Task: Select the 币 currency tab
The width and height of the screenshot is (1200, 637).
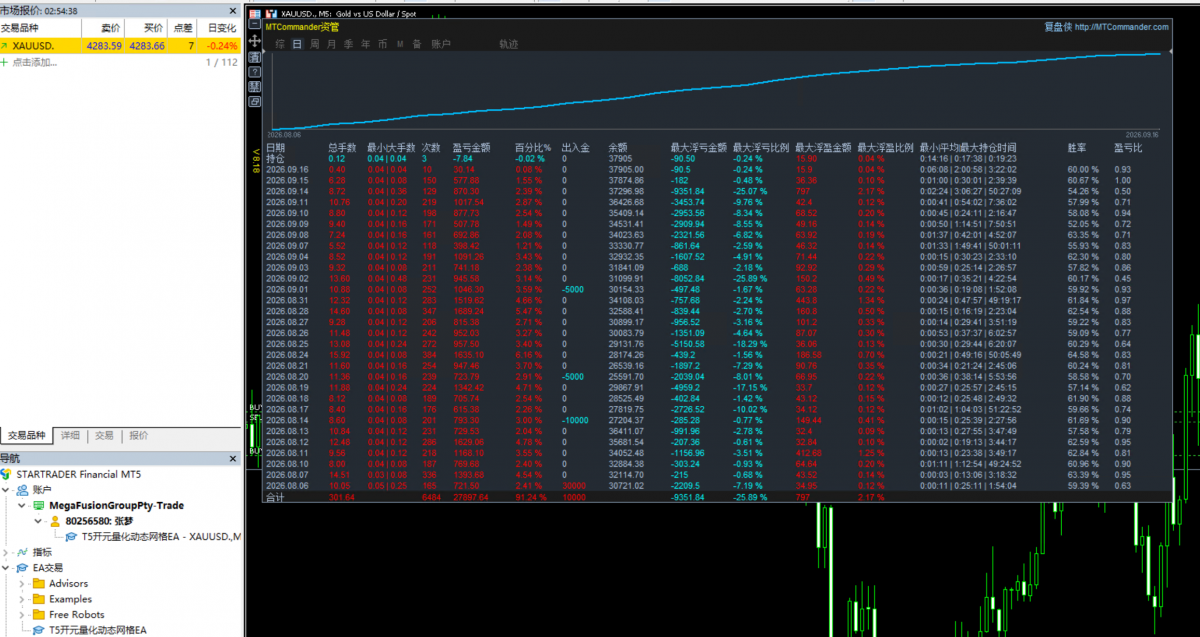Action: (382, 44)
